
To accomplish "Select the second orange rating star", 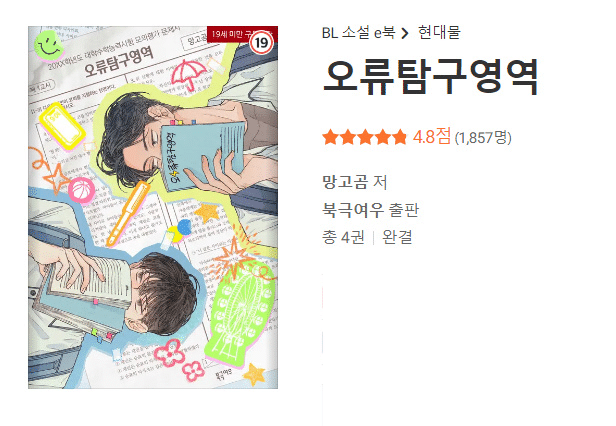I will 348,137.
